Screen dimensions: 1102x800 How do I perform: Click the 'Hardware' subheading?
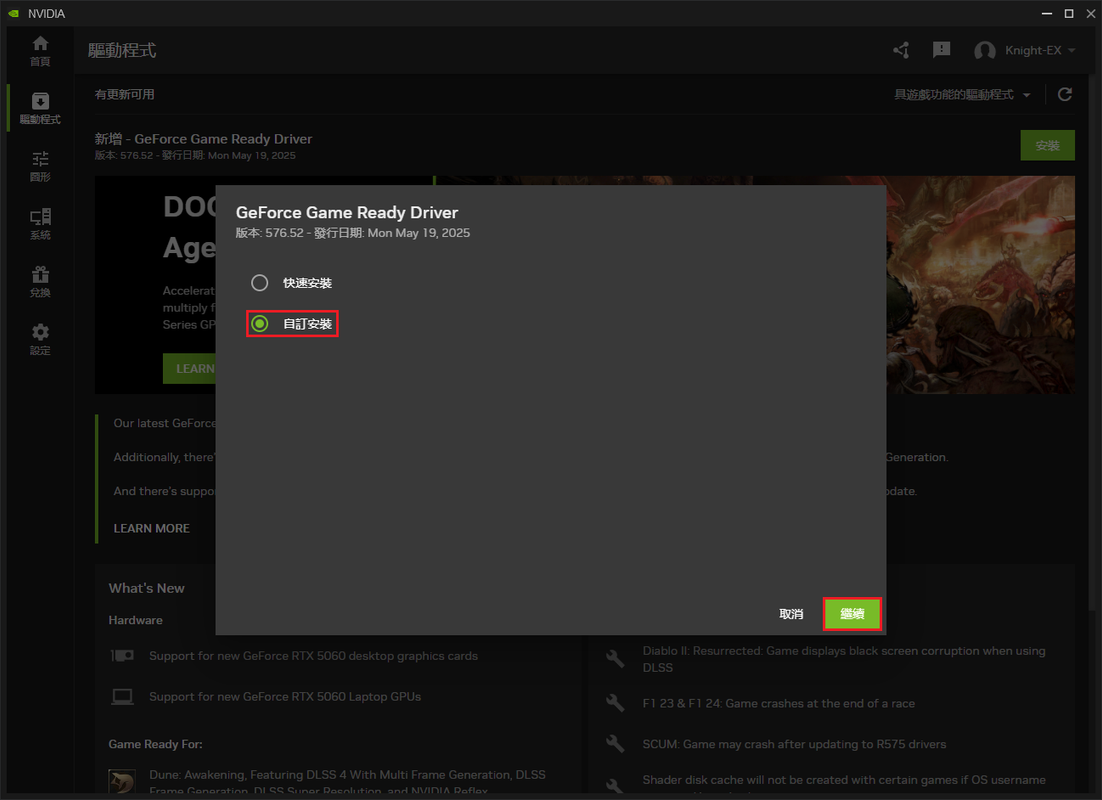coord(136,620)
